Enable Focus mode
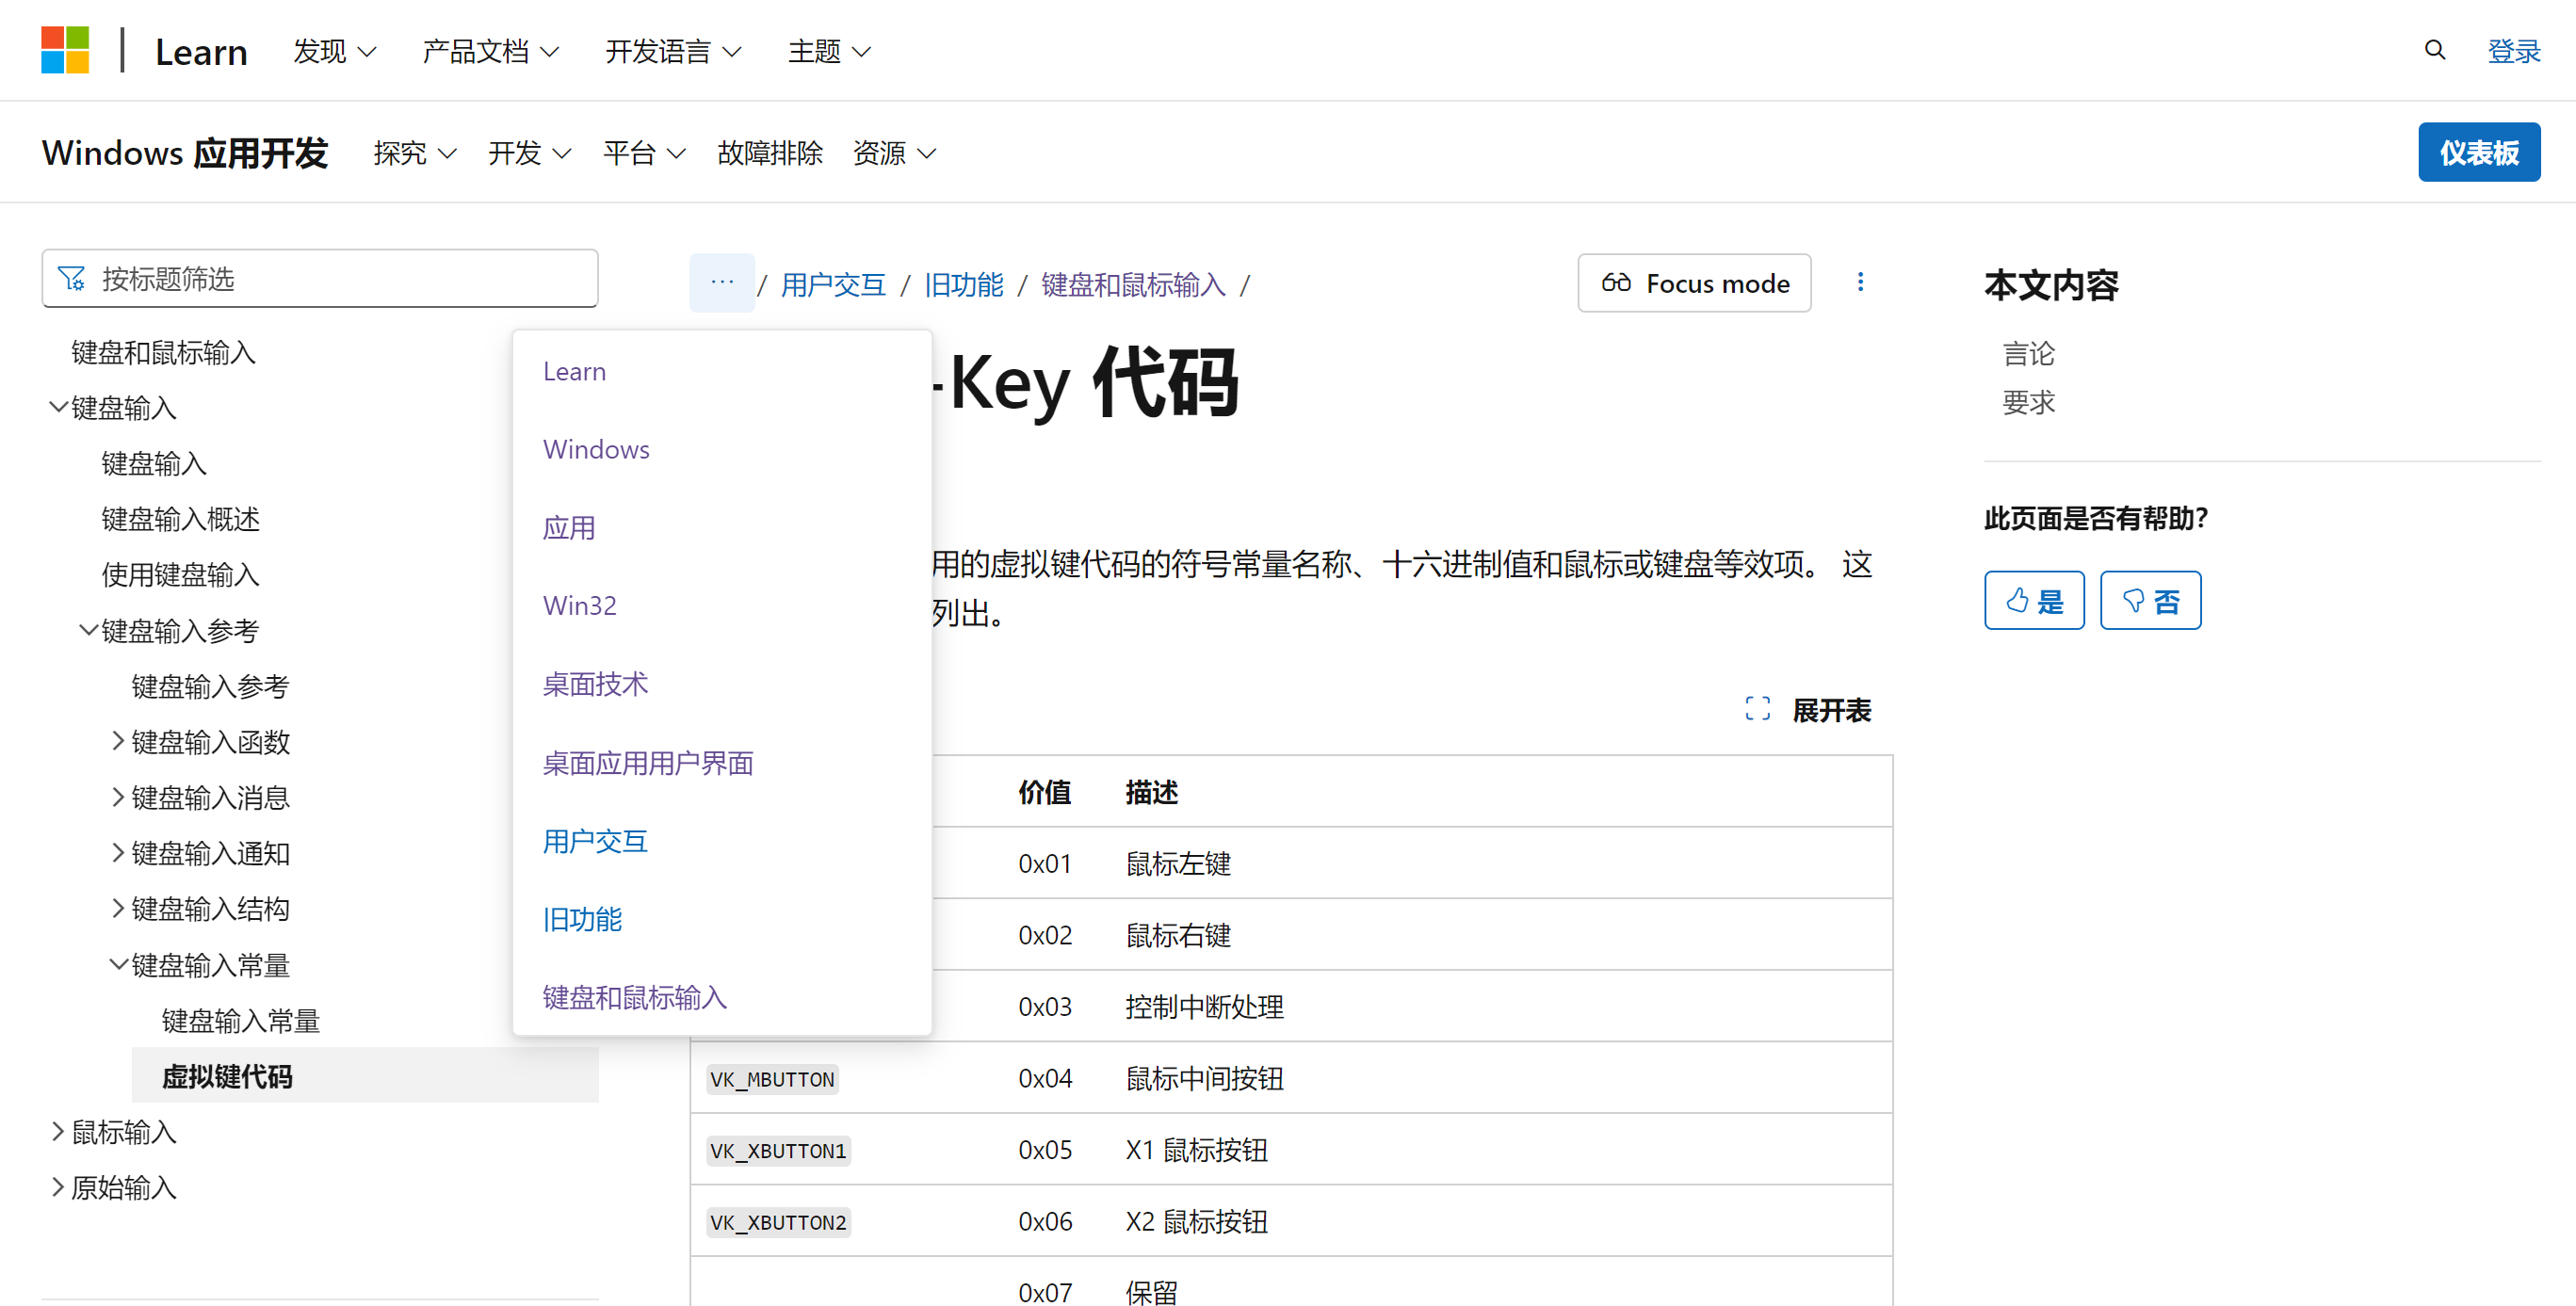This screenshot has width=2576, height=1306. click(1694, 283)
